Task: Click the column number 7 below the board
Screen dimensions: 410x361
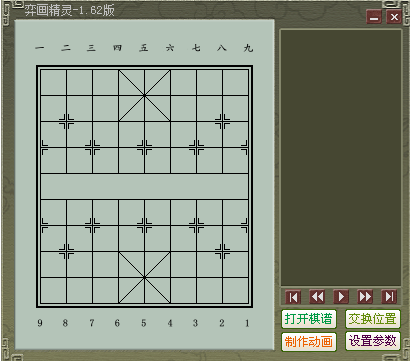Action: (x=92, y=323)
